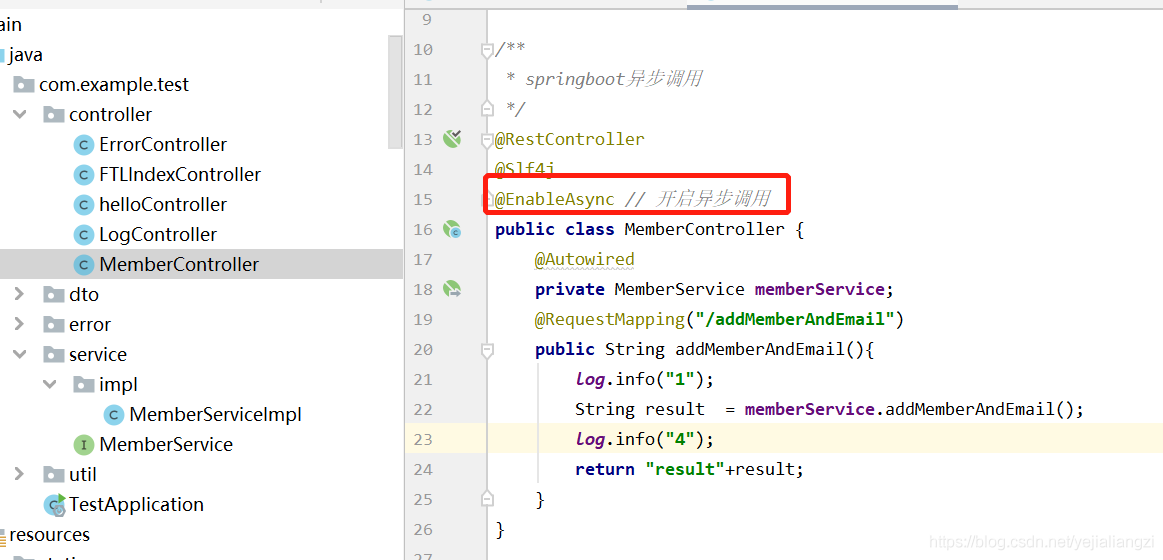Select MemberService interface in the tree
The image size is (1163, 560).
pyautogui.click(x=166, y=445)
